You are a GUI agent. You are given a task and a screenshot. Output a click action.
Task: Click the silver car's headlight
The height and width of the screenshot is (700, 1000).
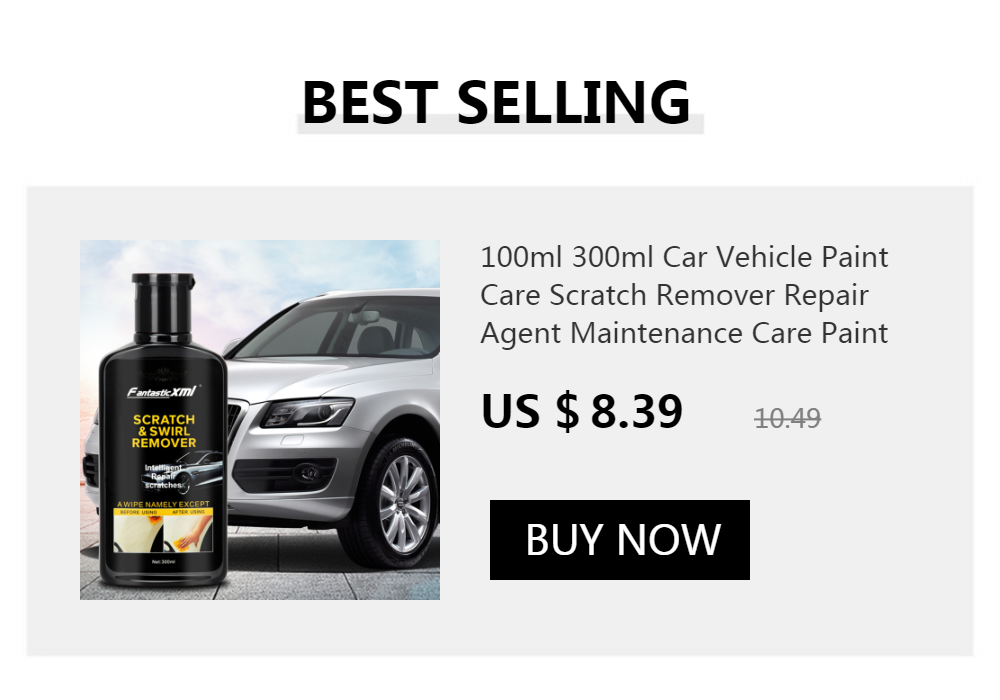click(x=307, y=412)
